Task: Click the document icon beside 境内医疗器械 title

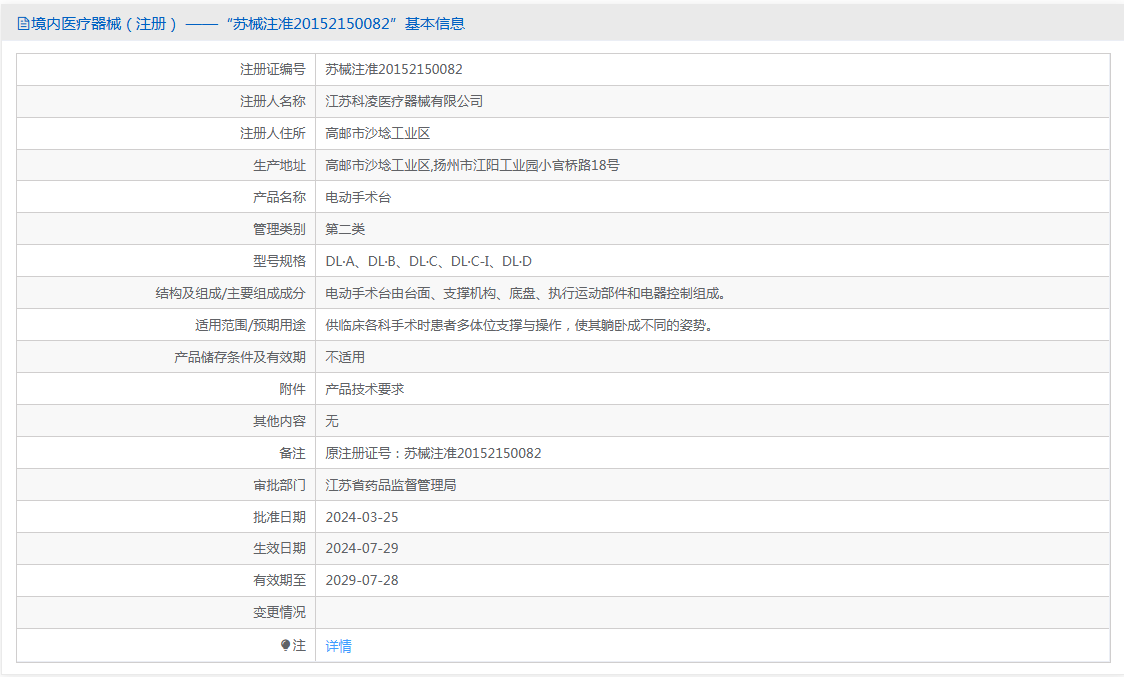Action: [x=23, y=24]
